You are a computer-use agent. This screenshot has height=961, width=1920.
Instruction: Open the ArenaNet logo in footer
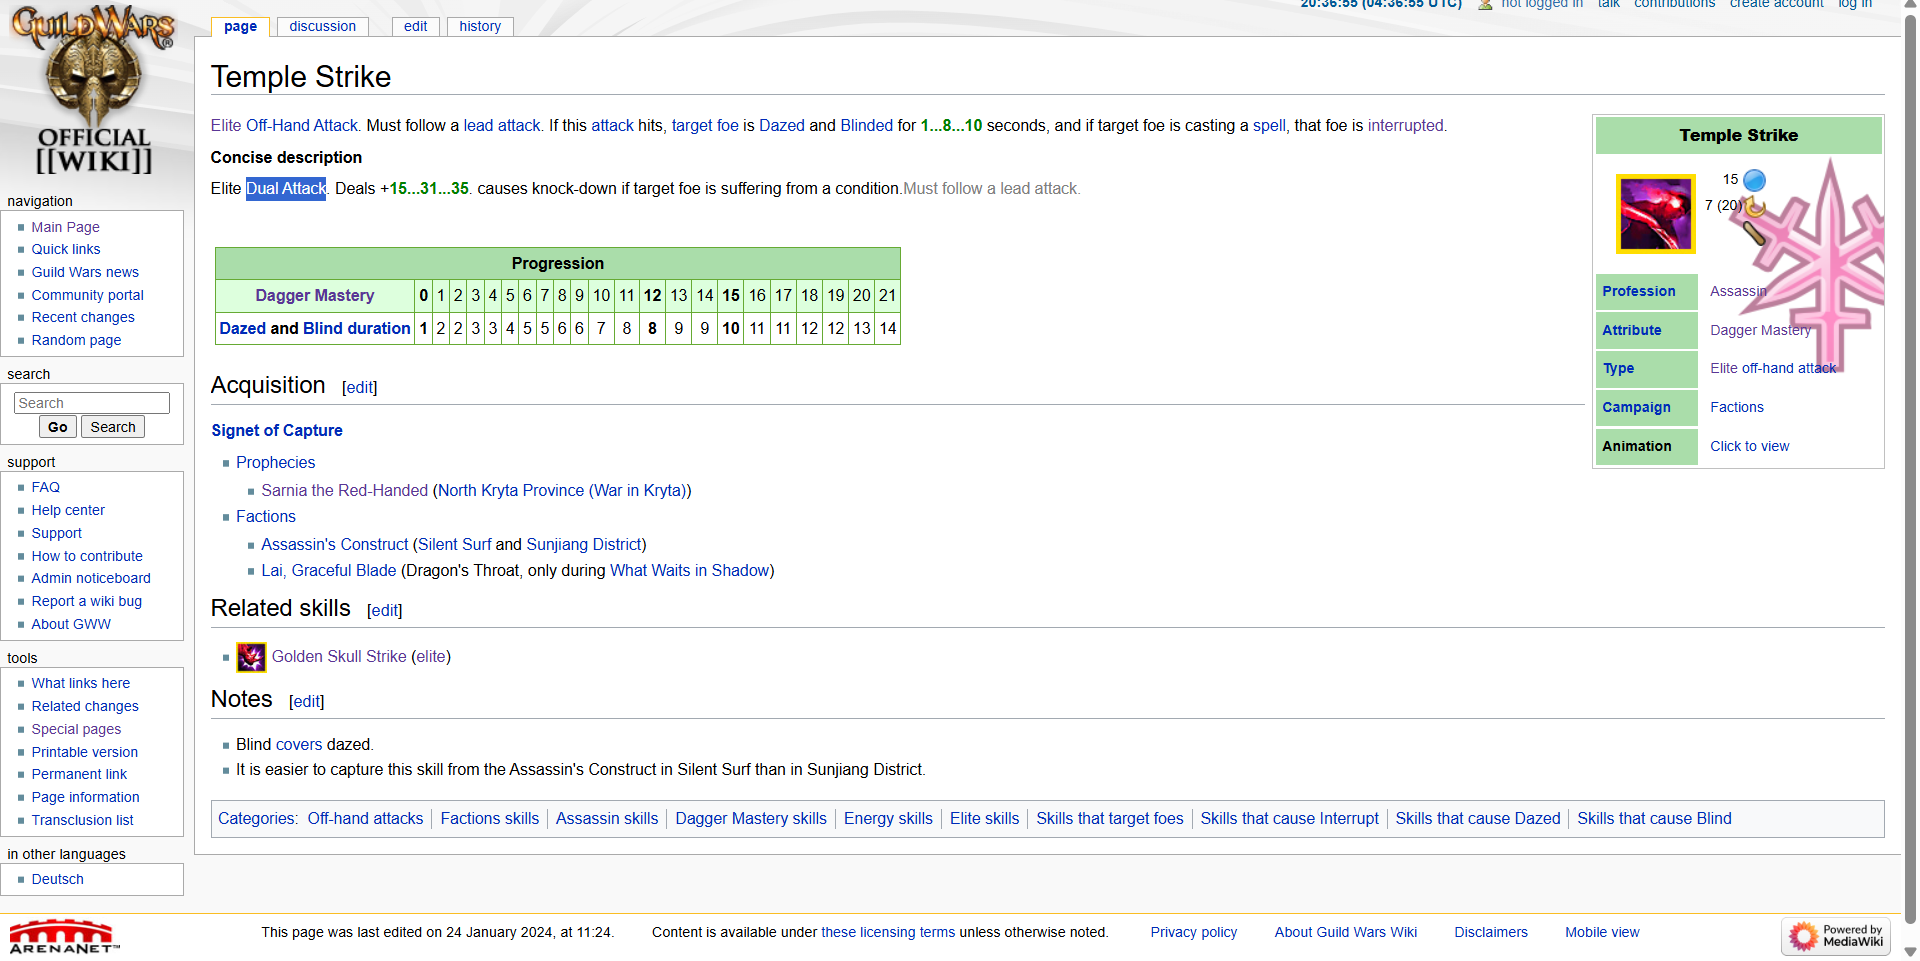63,936
